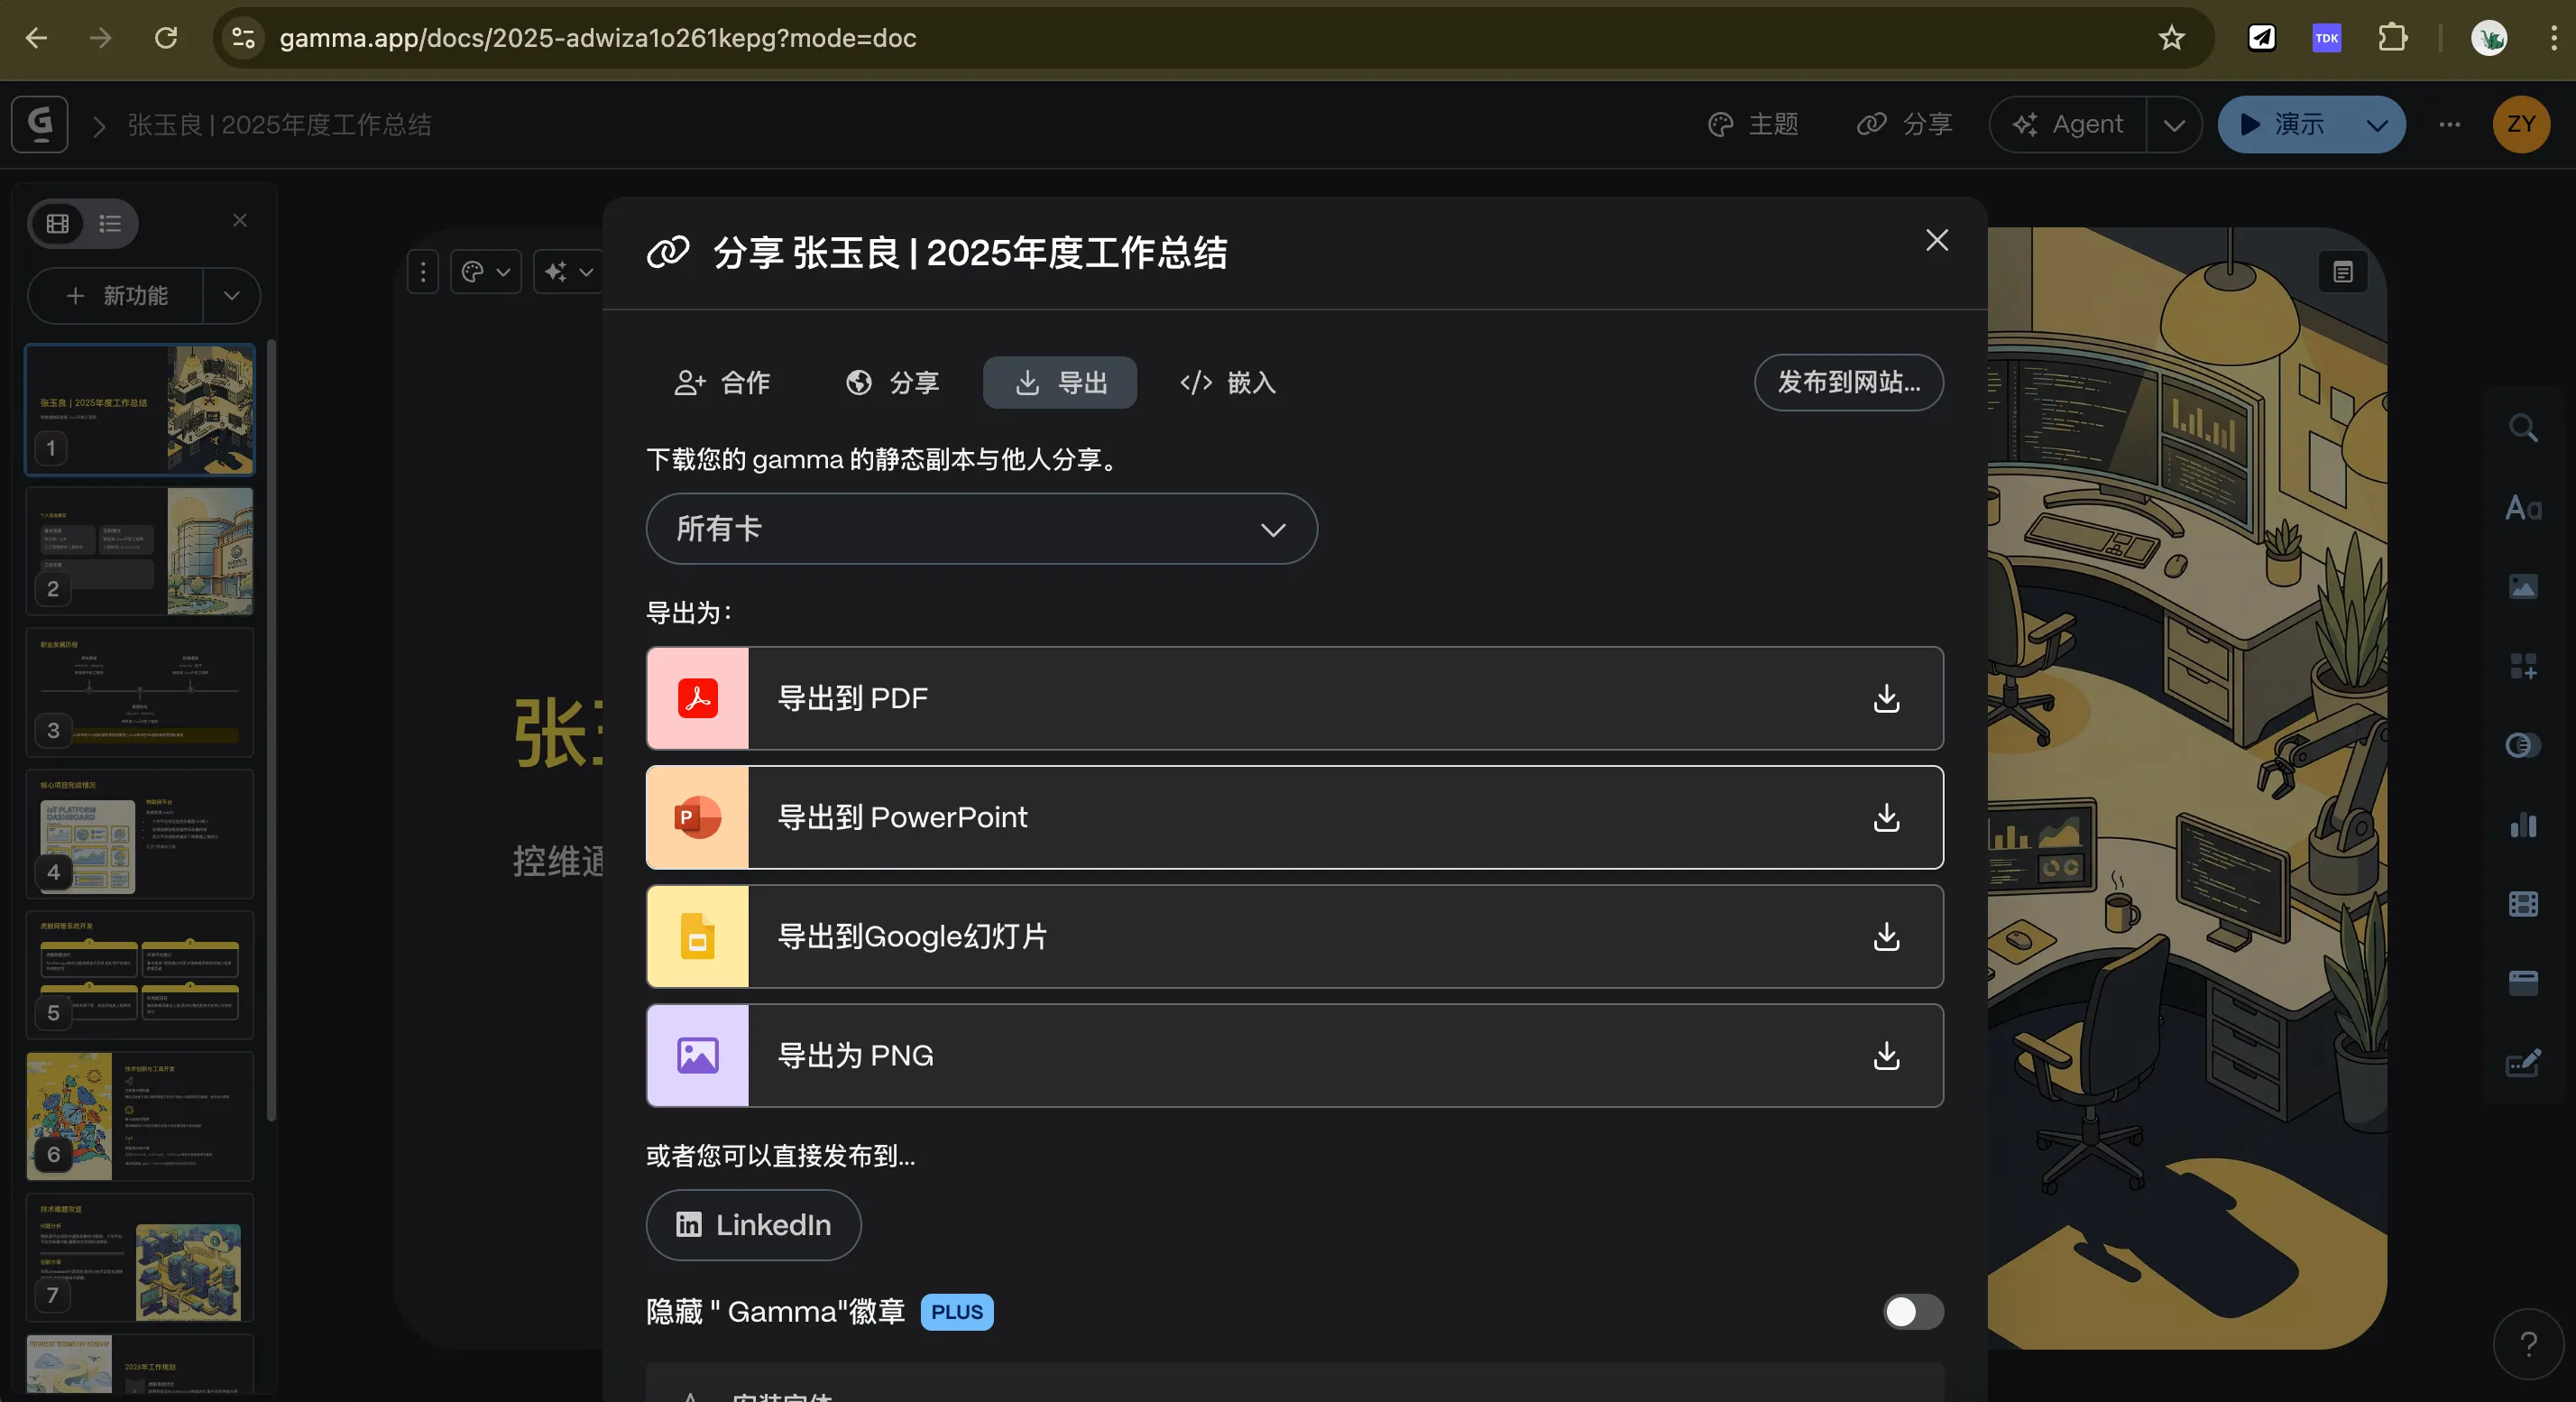Screen dimensions: 2576x1402
Task: Click 发布到网站 button
Action: (x=1849, y=382)
